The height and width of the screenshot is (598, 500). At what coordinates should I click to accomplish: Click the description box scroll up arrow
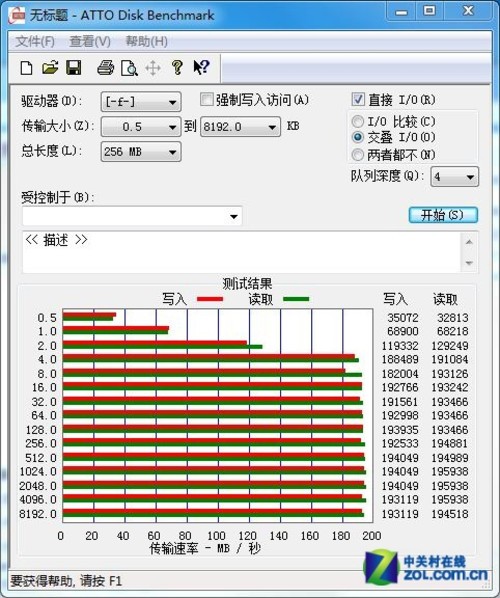click(469, 242)
